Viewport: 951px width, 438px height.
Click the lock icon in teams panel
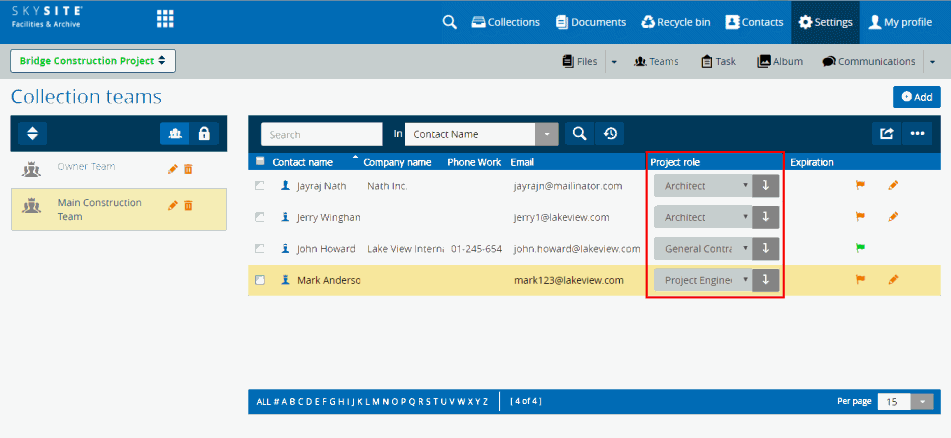[x=204, y=133]
